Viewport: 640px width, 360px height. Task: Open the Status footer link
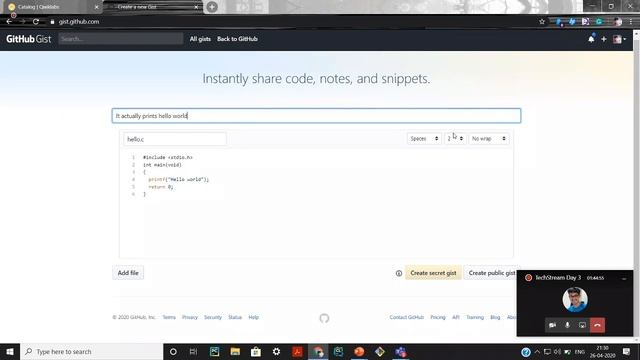pyautogui.click(x=235, y=317)
